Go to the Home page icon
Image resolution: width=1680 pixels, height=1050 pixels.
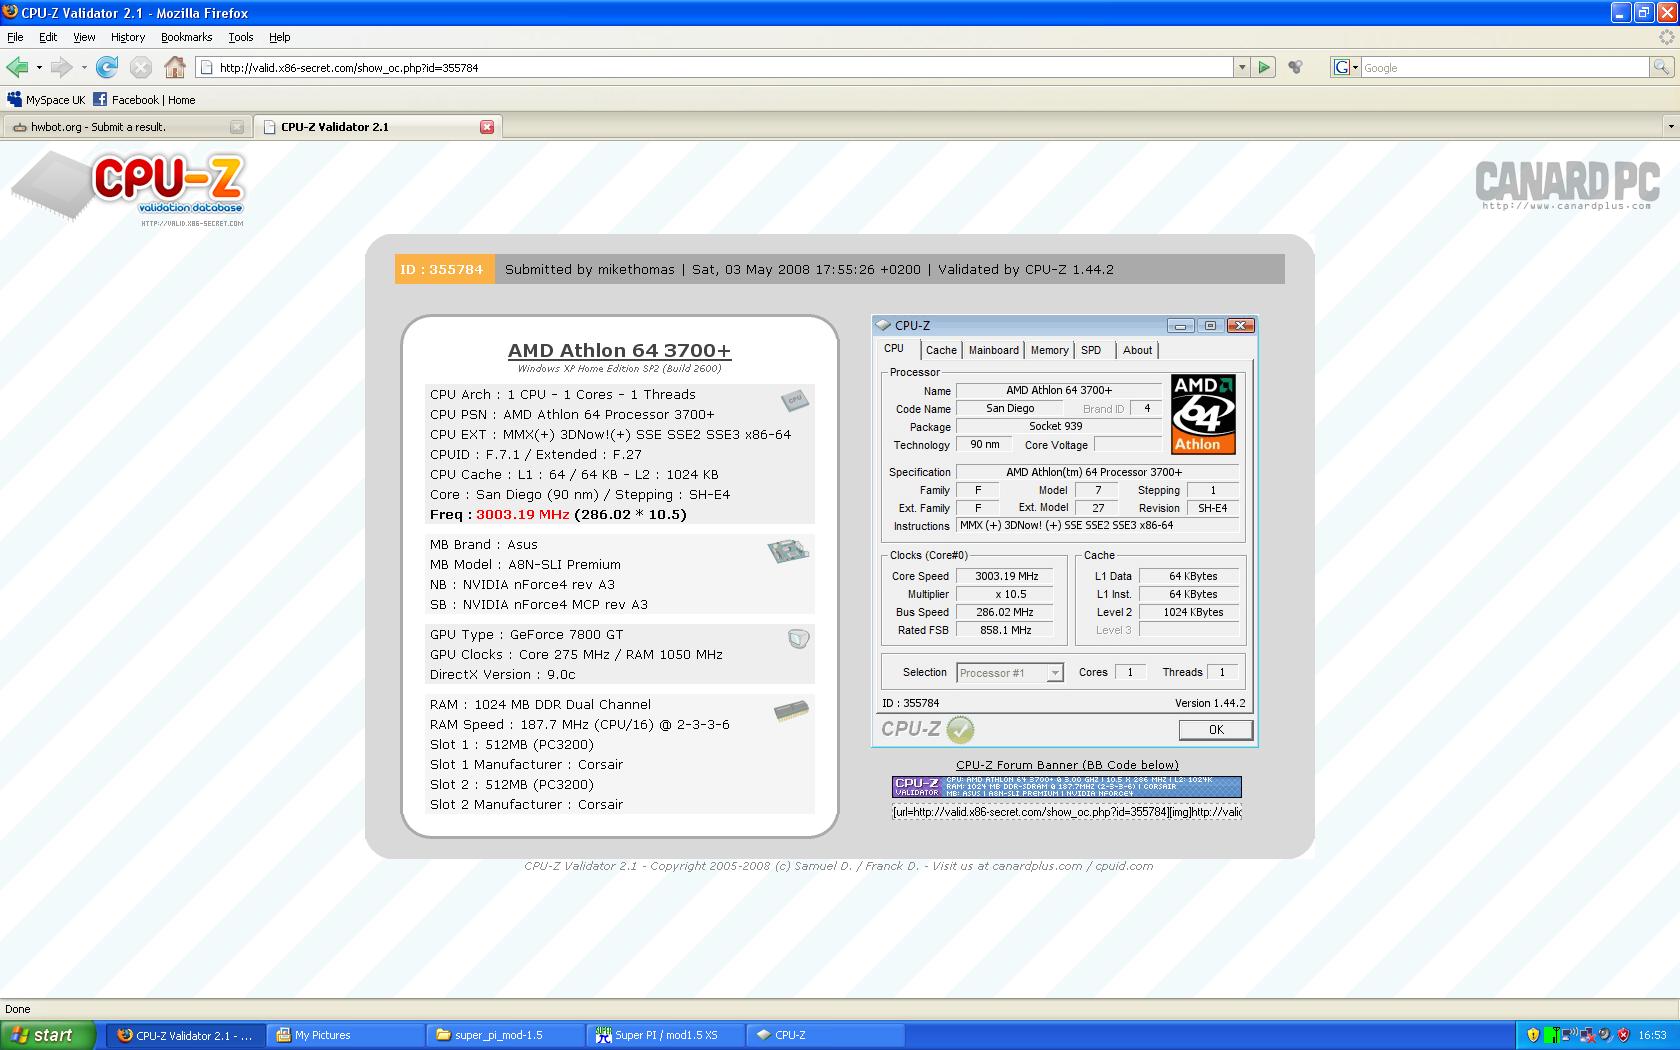click(x=175, y=67)
